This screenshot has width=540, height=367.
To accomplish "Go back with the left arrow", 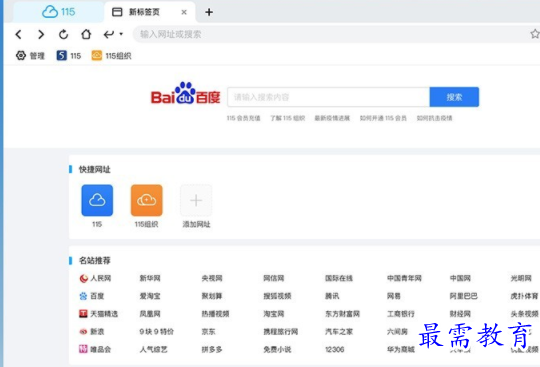I will pos(19,34).
